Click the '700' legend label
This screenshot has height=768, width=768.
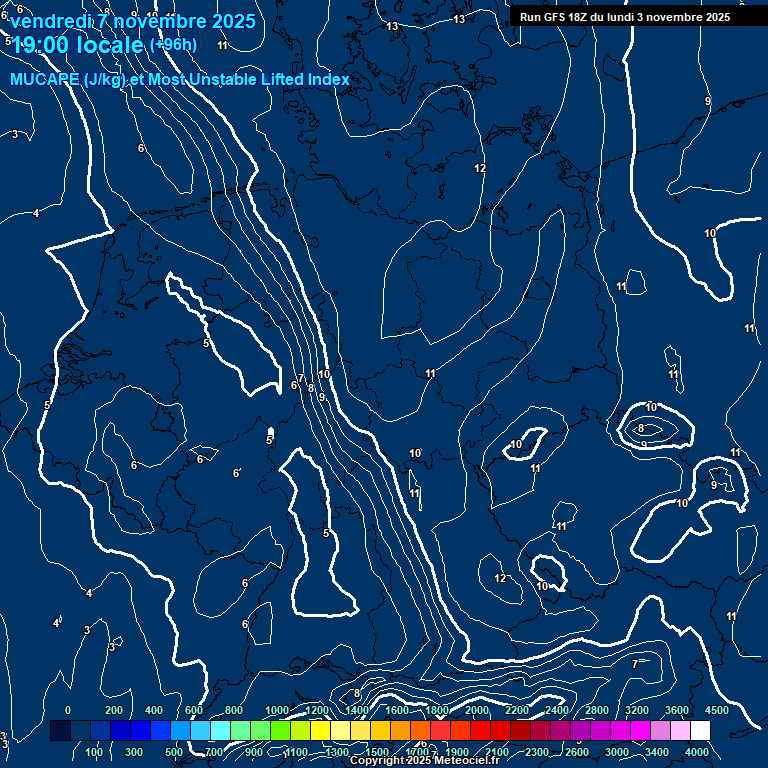click(214, 752)
